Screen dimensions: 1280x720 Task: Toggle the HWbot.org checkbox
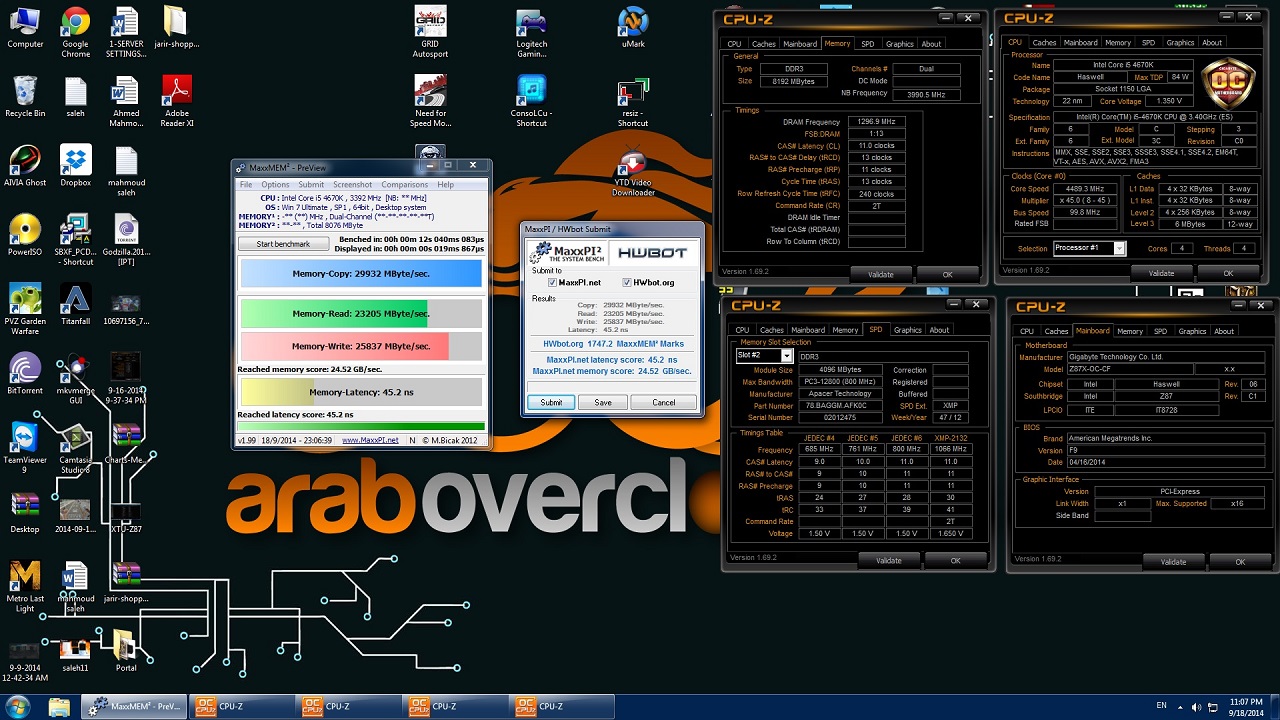pos(627,283)
